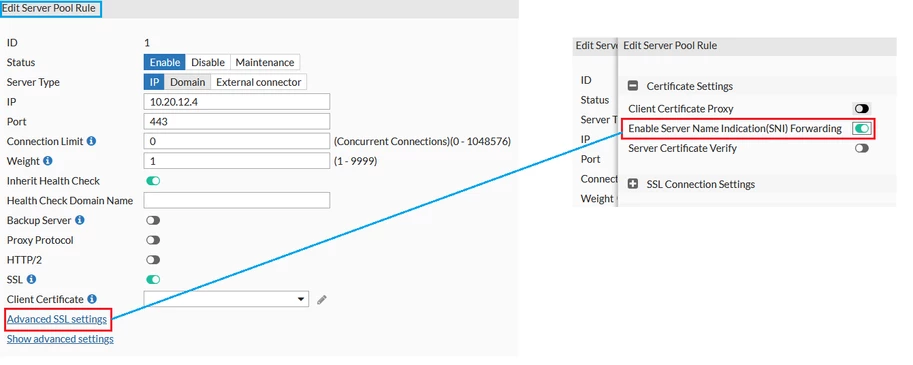Image resolution: width=913 pixels, height=365 pixels.
Task: Open Advanced SSL settings link
Action: tap(57, 319)
